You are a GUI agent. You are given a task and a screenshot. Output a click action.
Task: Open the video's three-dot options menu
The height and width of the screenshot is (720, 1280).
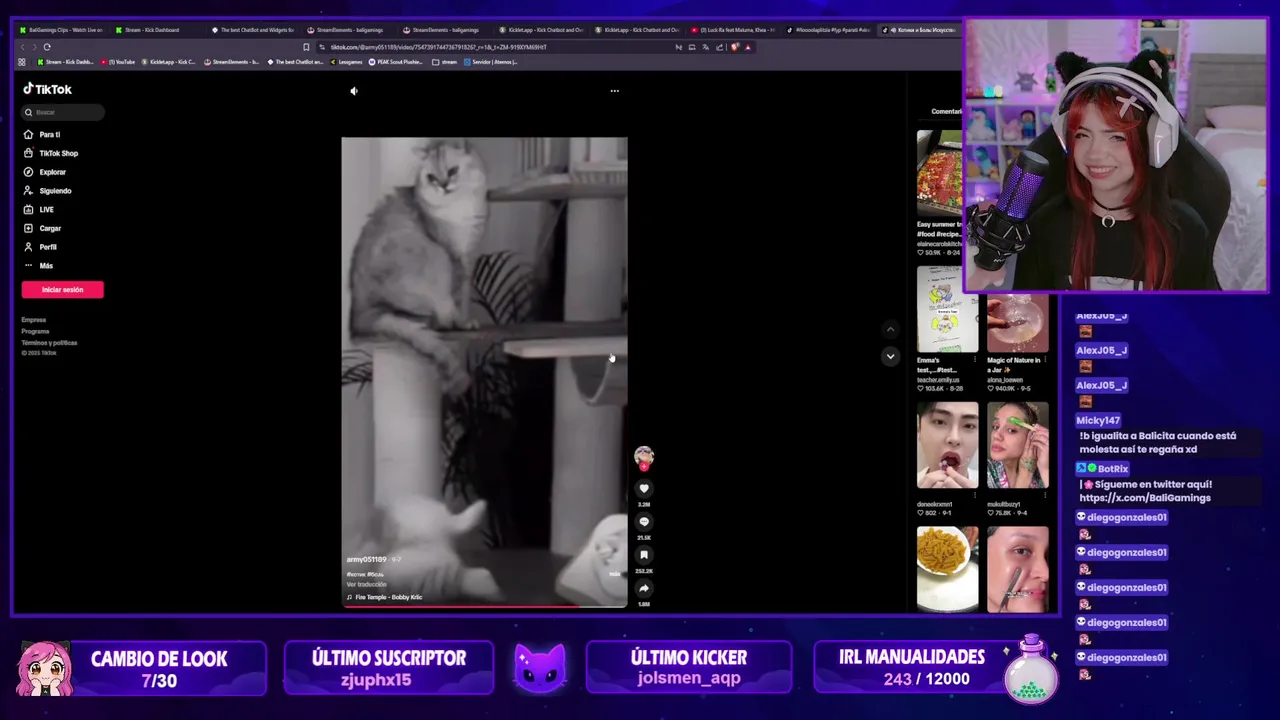(614, 91)
